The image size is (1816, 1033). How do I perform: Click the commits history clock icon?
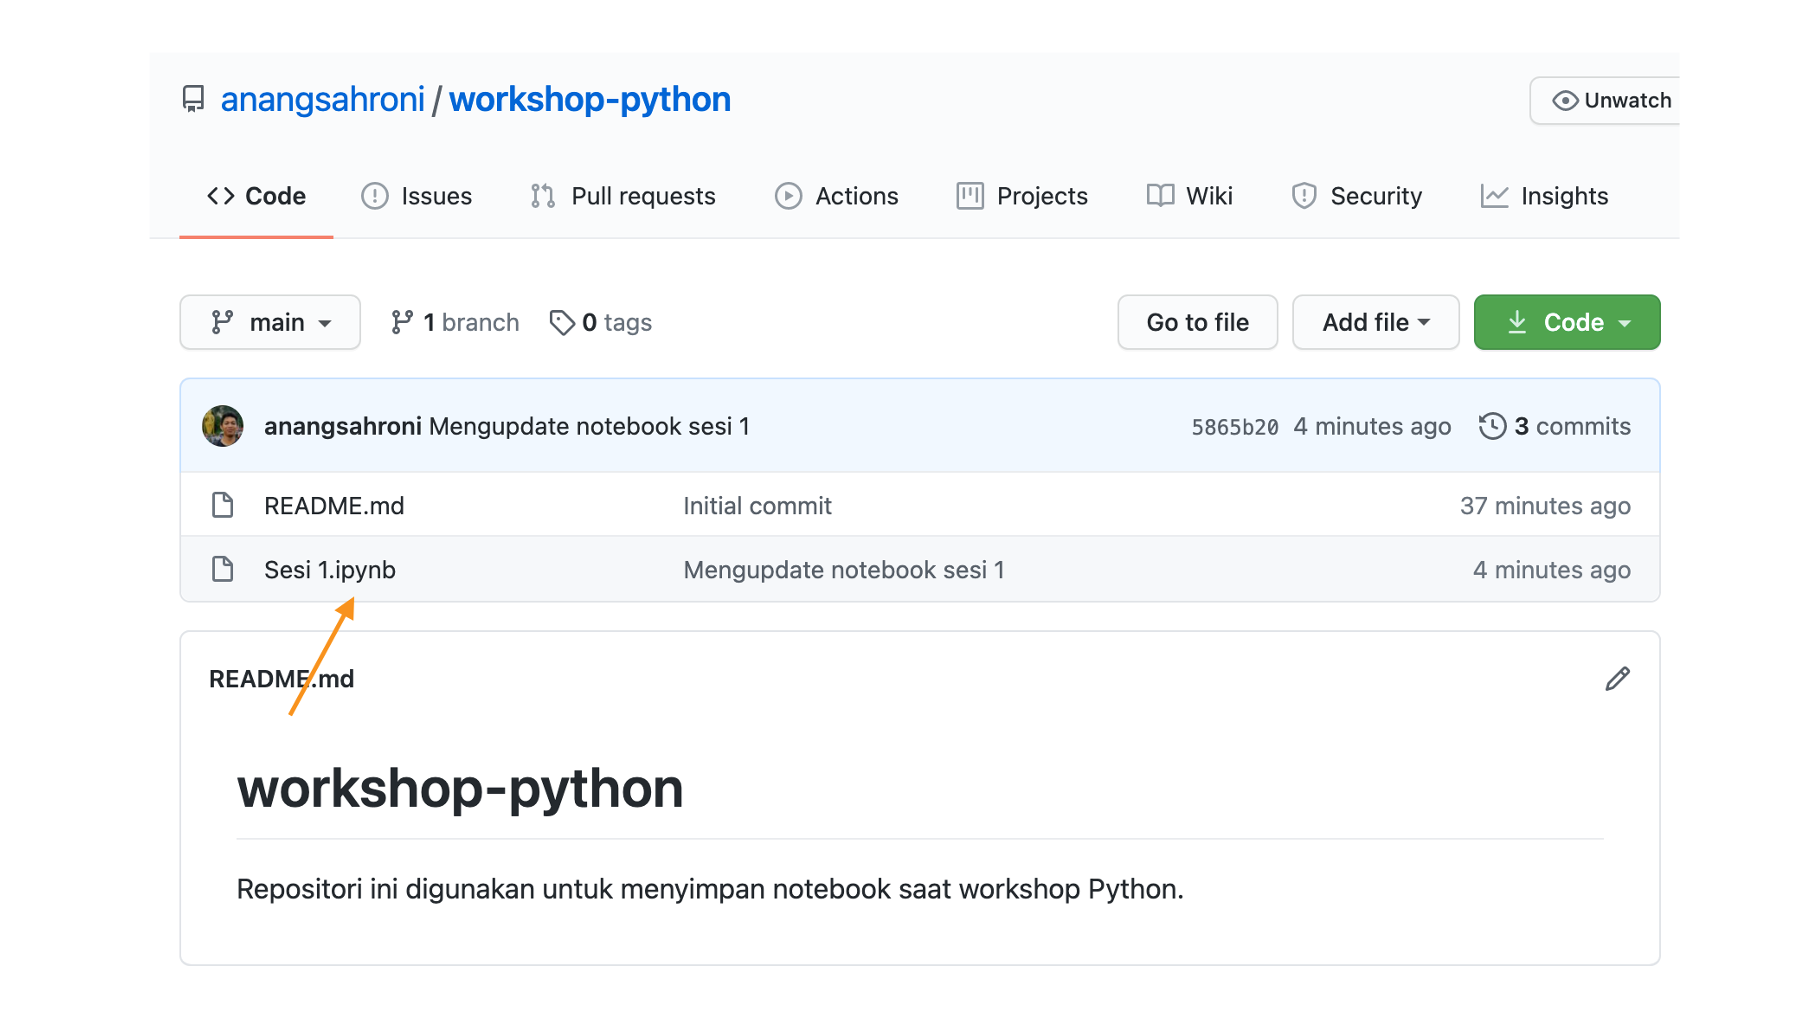[1492, 426]
